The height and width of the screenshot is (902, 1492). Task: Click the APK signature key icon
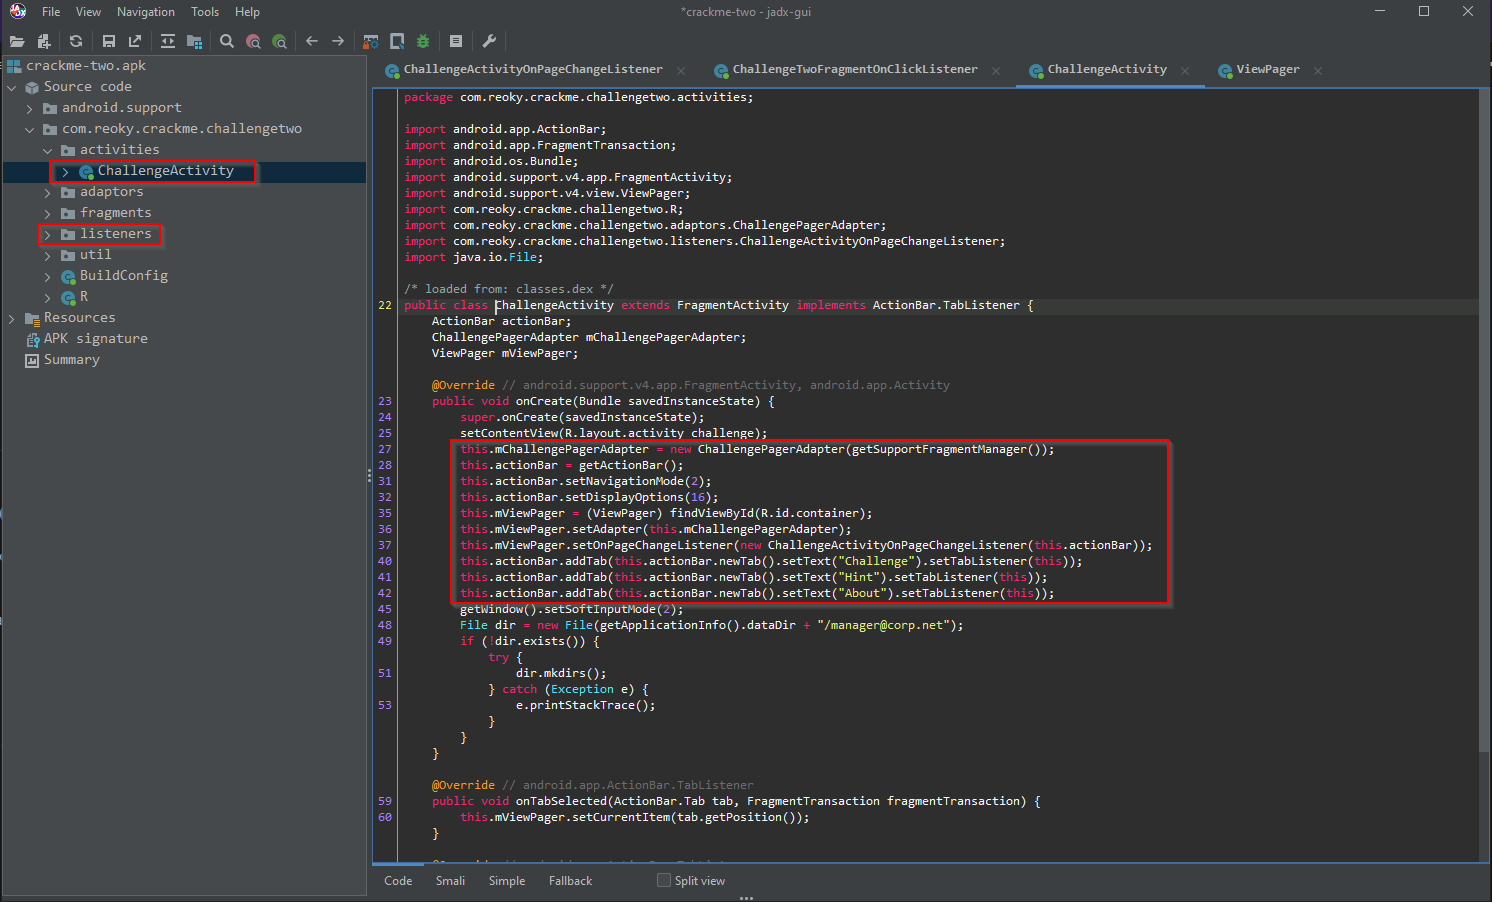coord(32,339)
